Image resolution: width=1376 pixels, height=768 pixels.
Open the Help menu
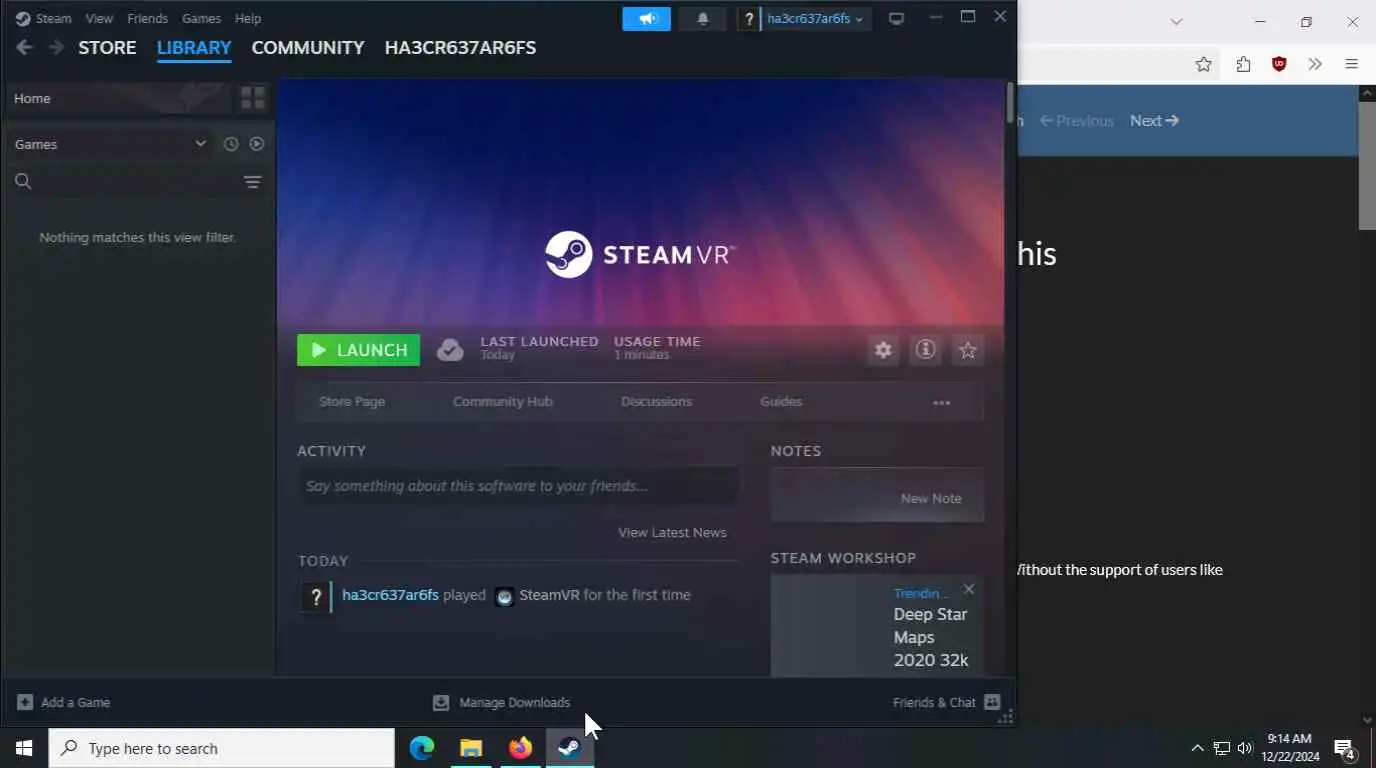247,19
